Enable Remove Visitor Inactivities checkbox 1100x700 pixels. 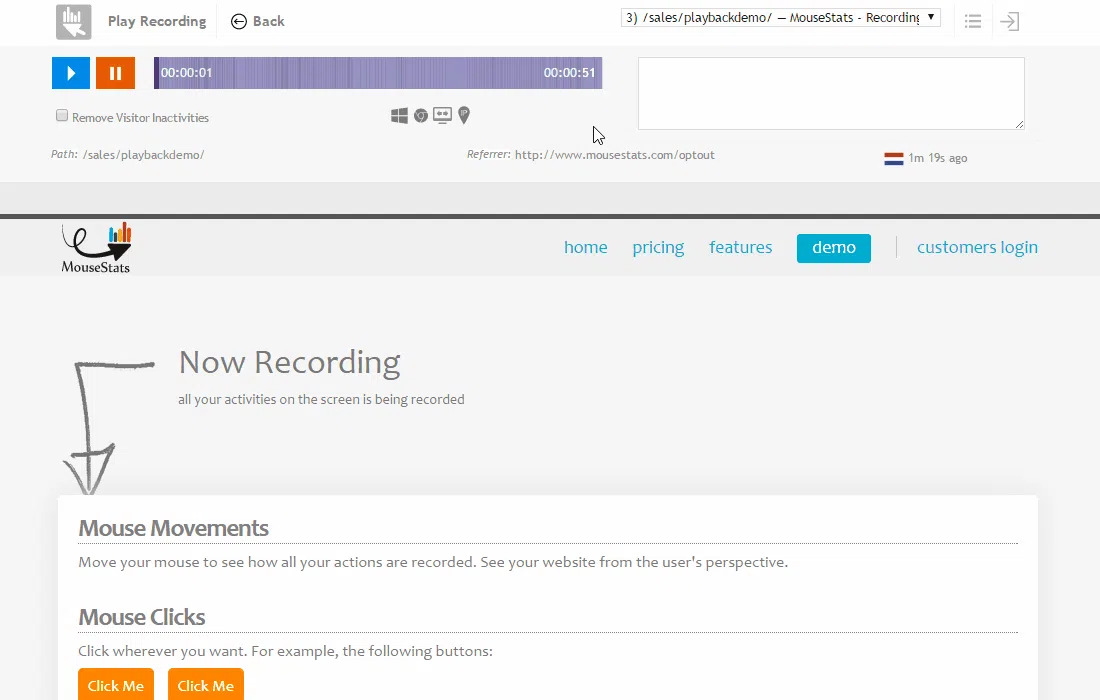pyautogui.click(x=62, y=116)
